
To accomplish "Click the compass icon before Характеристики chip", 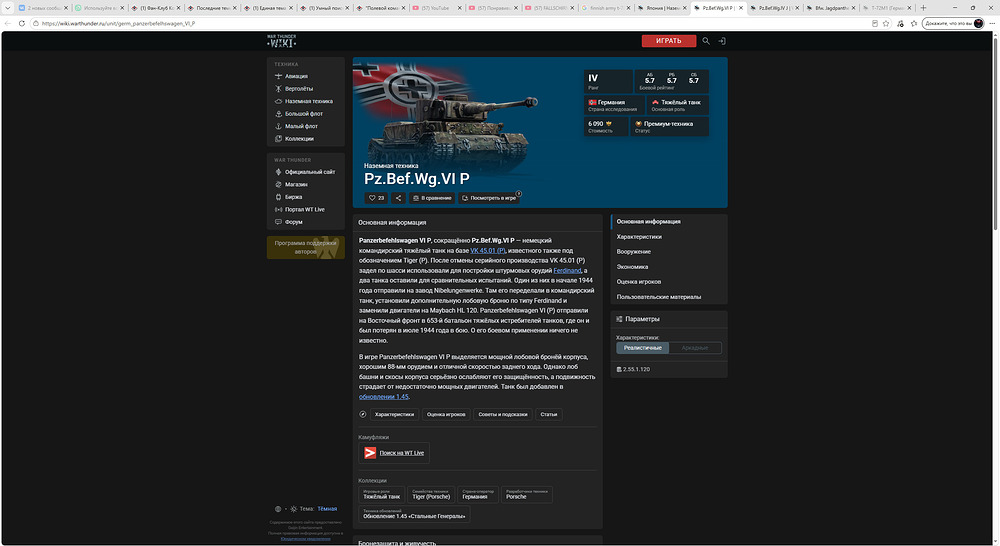I will [363, 414].
